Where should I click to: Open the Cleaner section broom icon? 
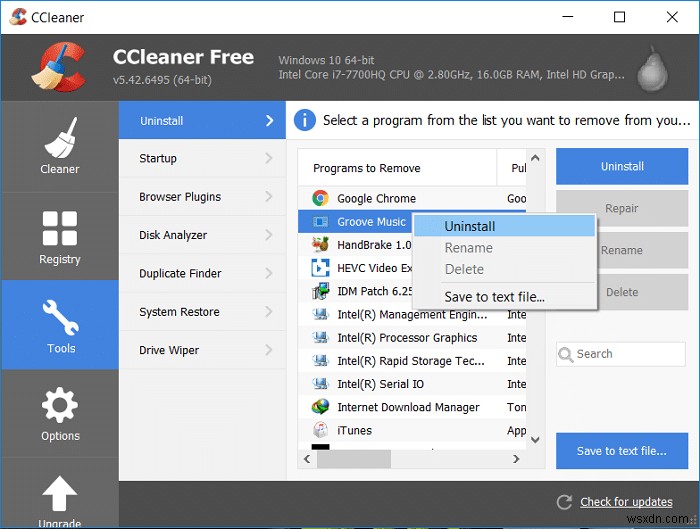coord(60,137)
